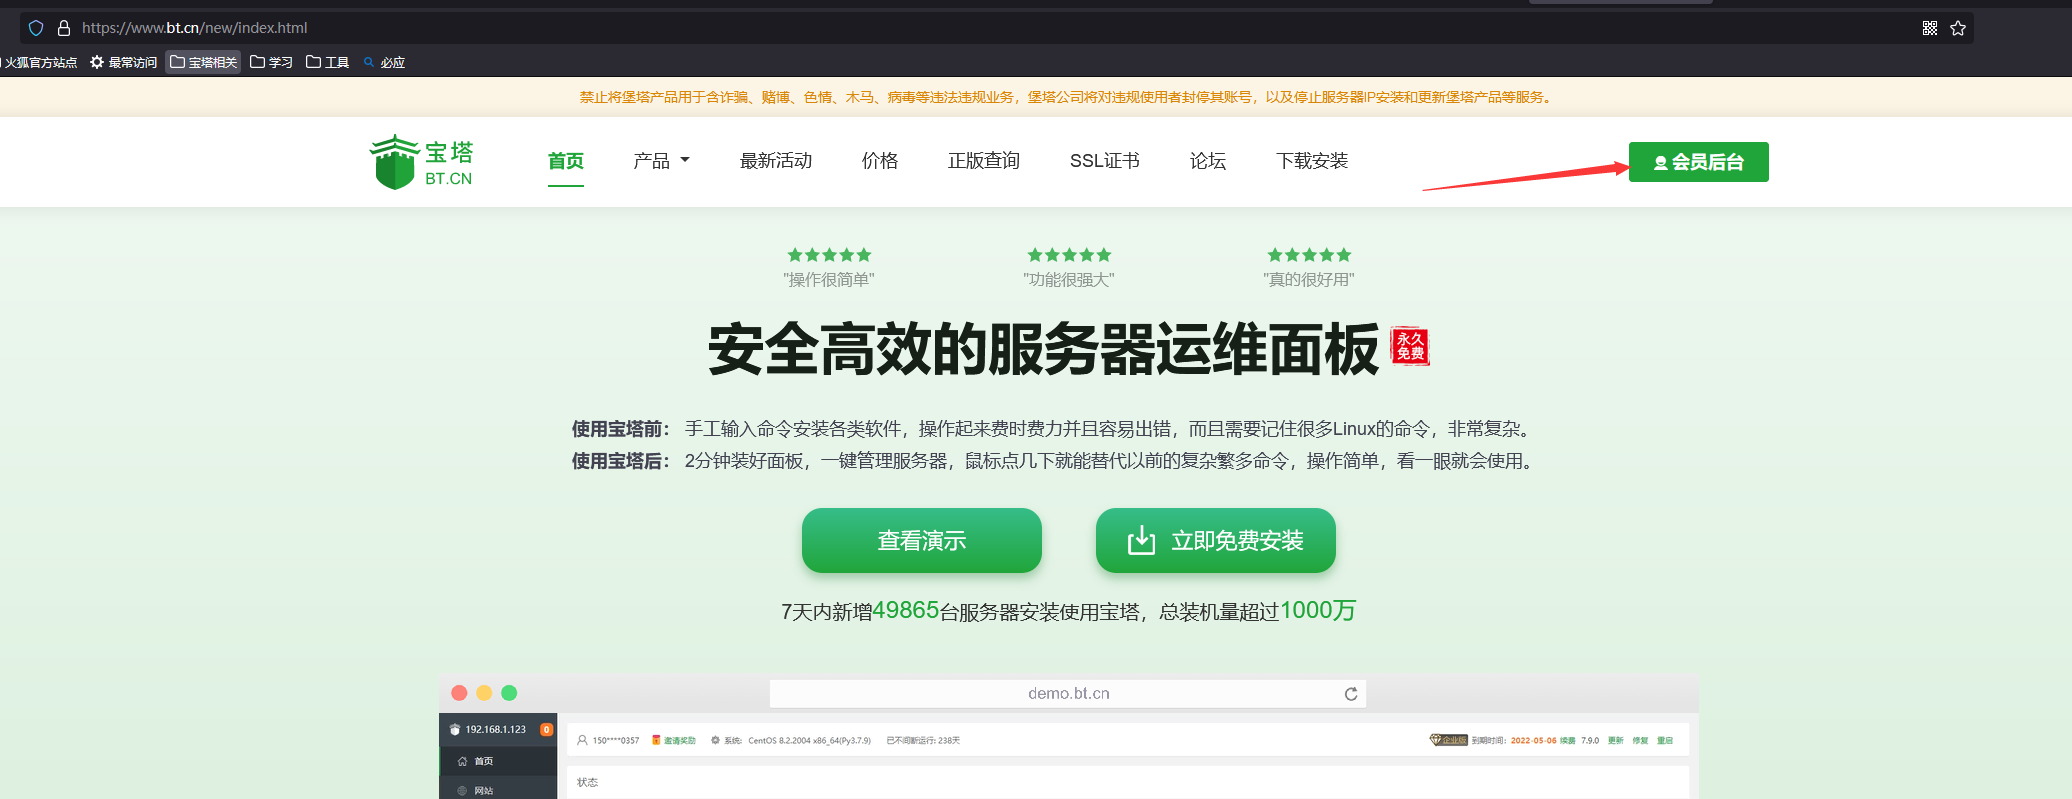Click the yellow policy warning banner text
The height and width of the screenshot is (799, 2072).
[x=1068, y=97]
